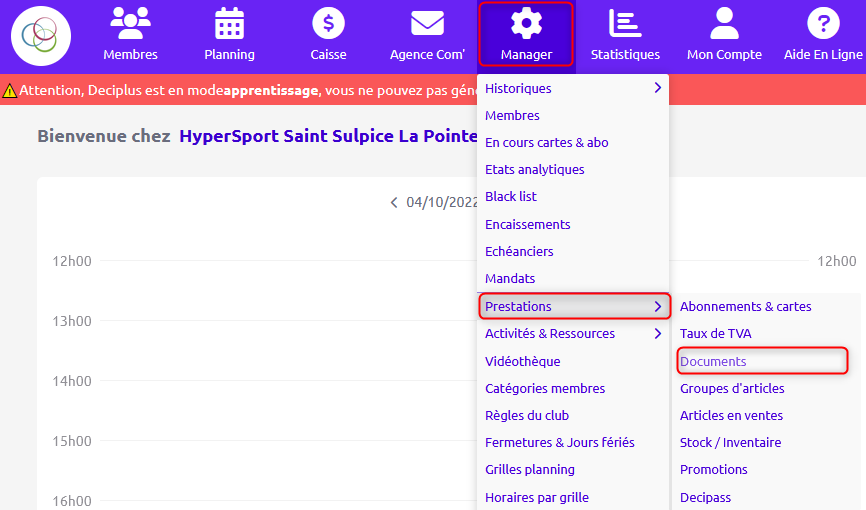Open the Aide En Ligne question icon

click(823, 23)
